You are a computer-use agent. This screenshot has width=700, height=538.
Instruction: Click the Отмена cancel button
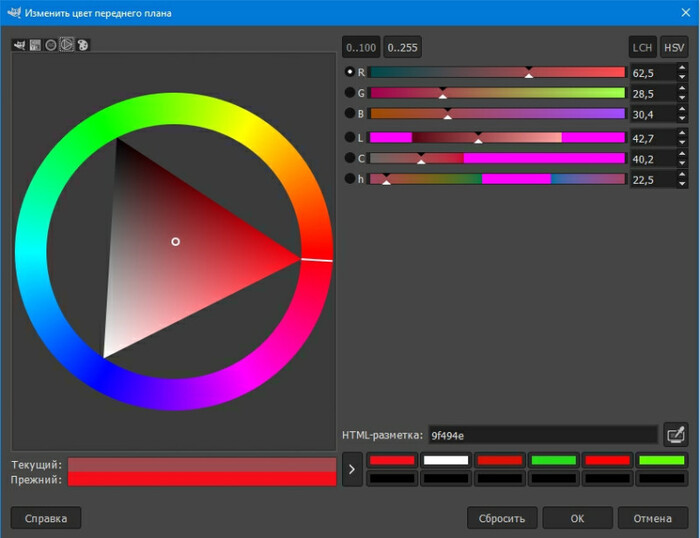(x=653, y=518)
